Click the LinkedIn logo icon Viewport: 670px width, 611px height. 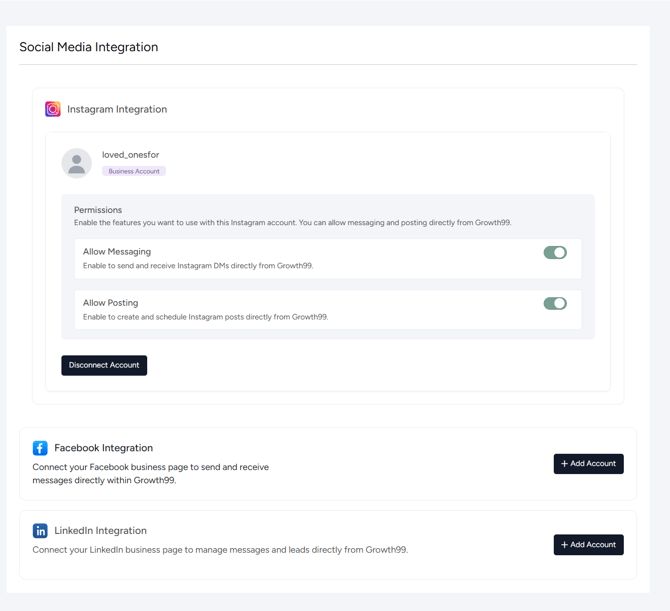[40, 531]
